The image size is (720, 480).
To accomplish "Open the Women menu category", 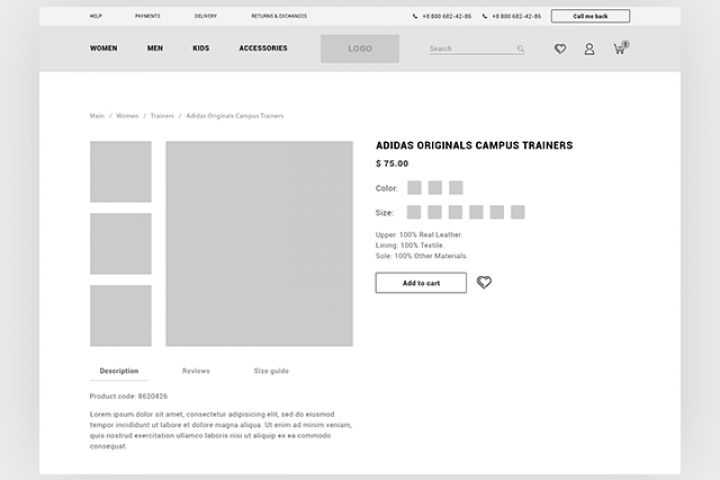I will [103, 48].
